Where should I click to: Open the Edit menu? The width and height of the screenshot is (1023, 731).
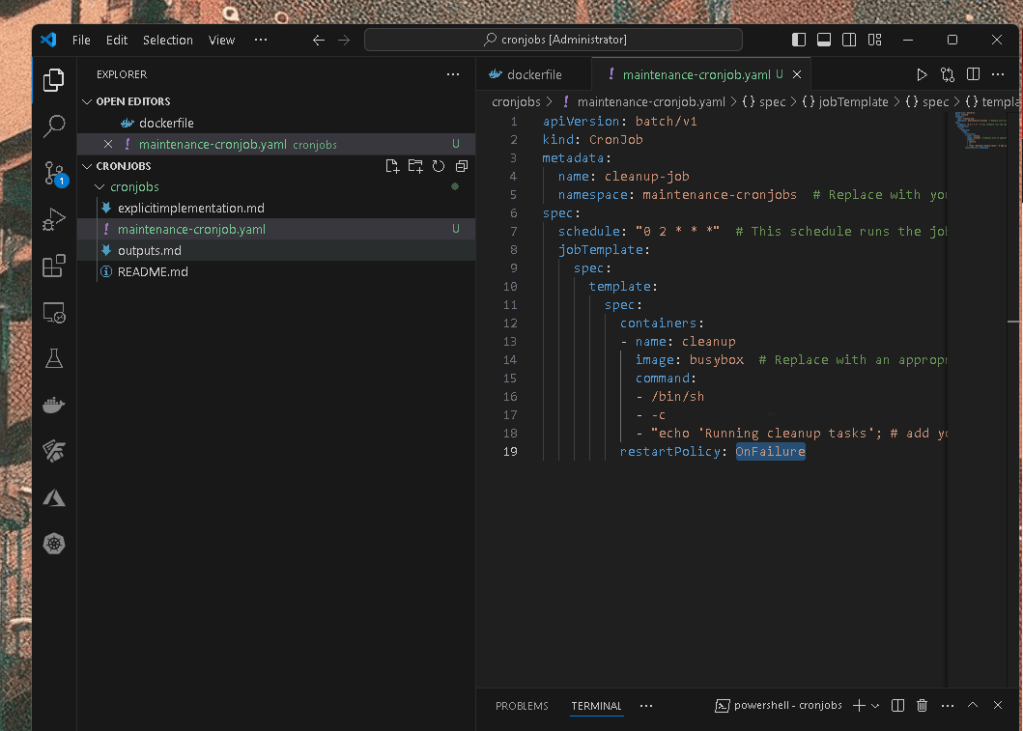click(117, 40)
